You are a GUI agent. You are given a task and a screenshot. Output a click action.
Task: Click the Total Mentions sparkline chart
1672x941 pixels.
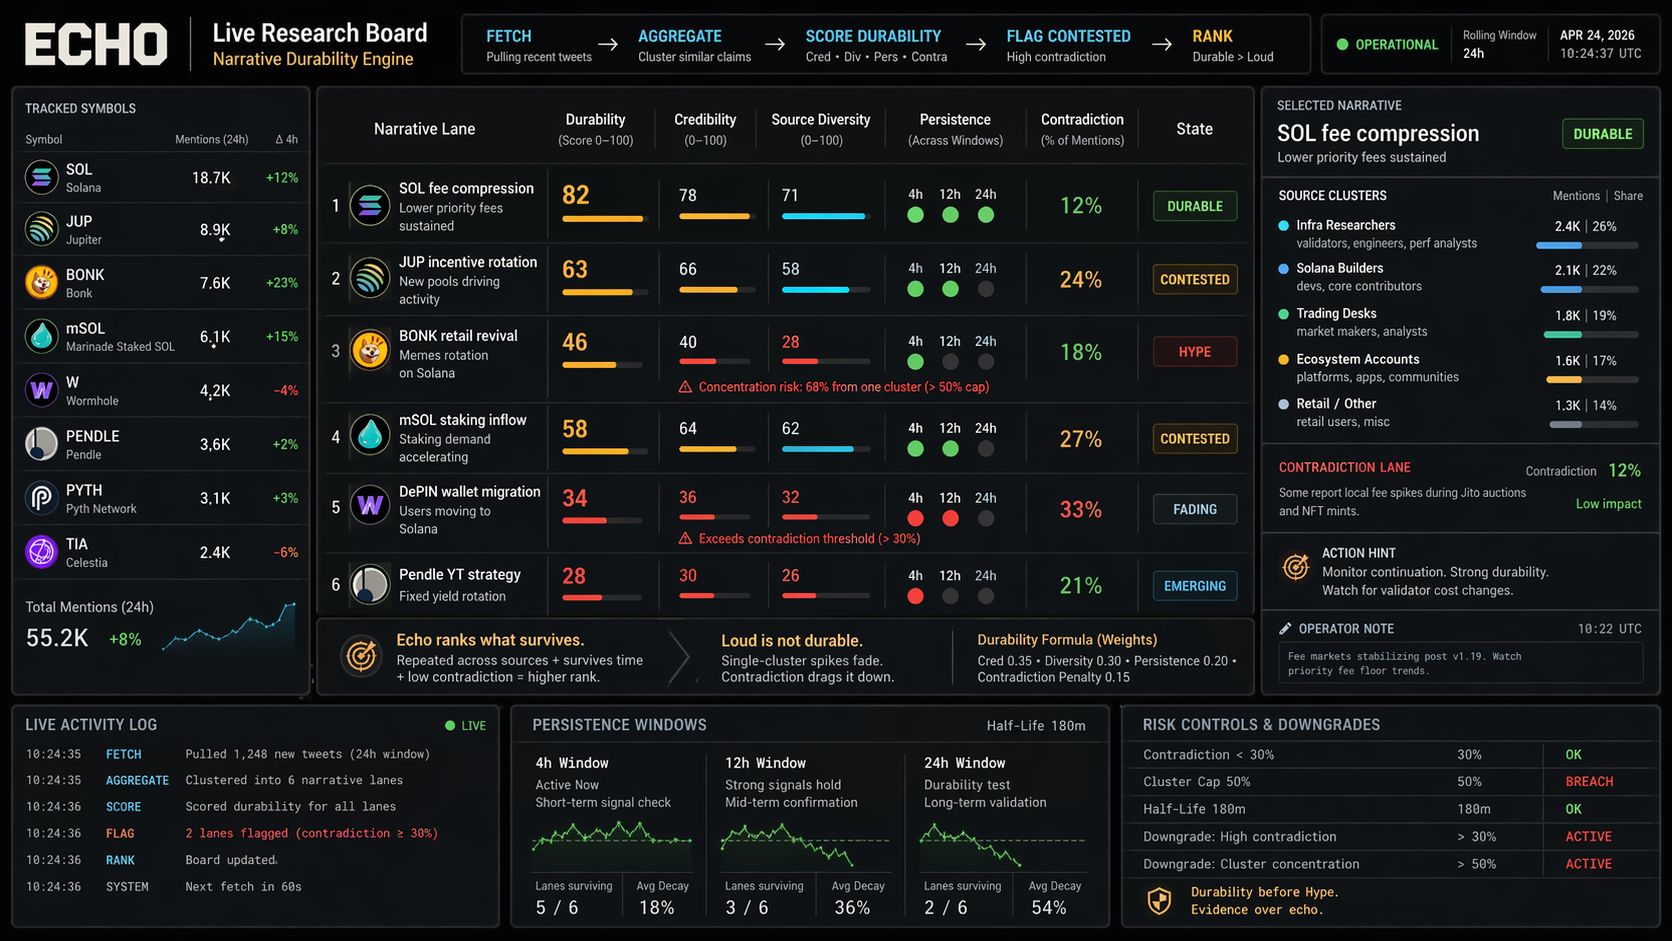[229, 627]
